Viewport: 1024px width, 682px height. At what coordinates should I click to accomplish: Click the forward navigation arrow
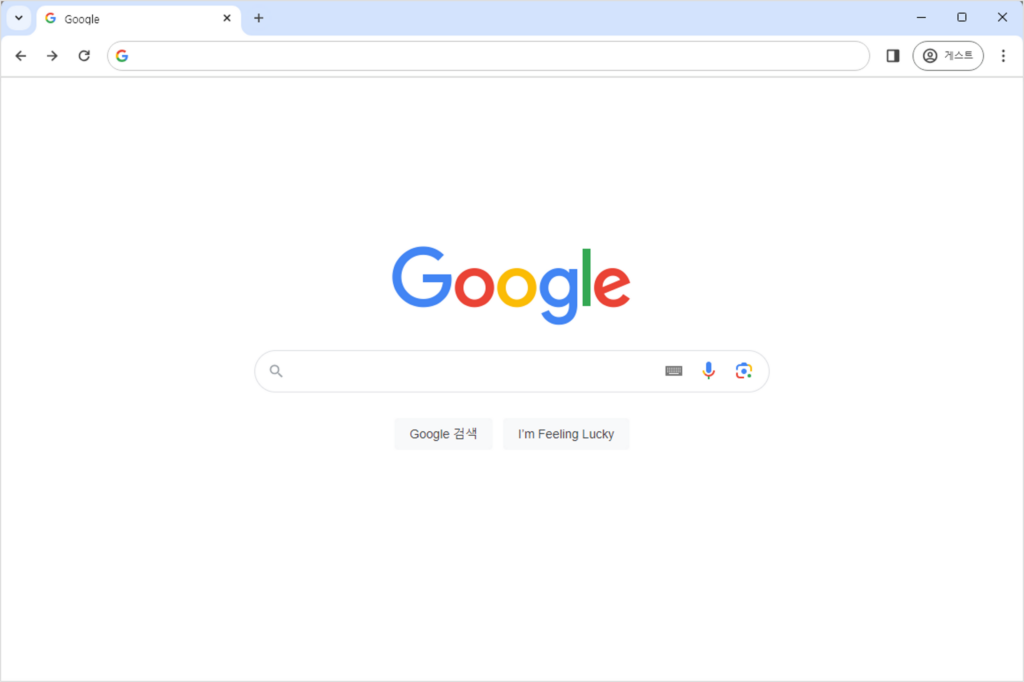click(x=52, y=56)
